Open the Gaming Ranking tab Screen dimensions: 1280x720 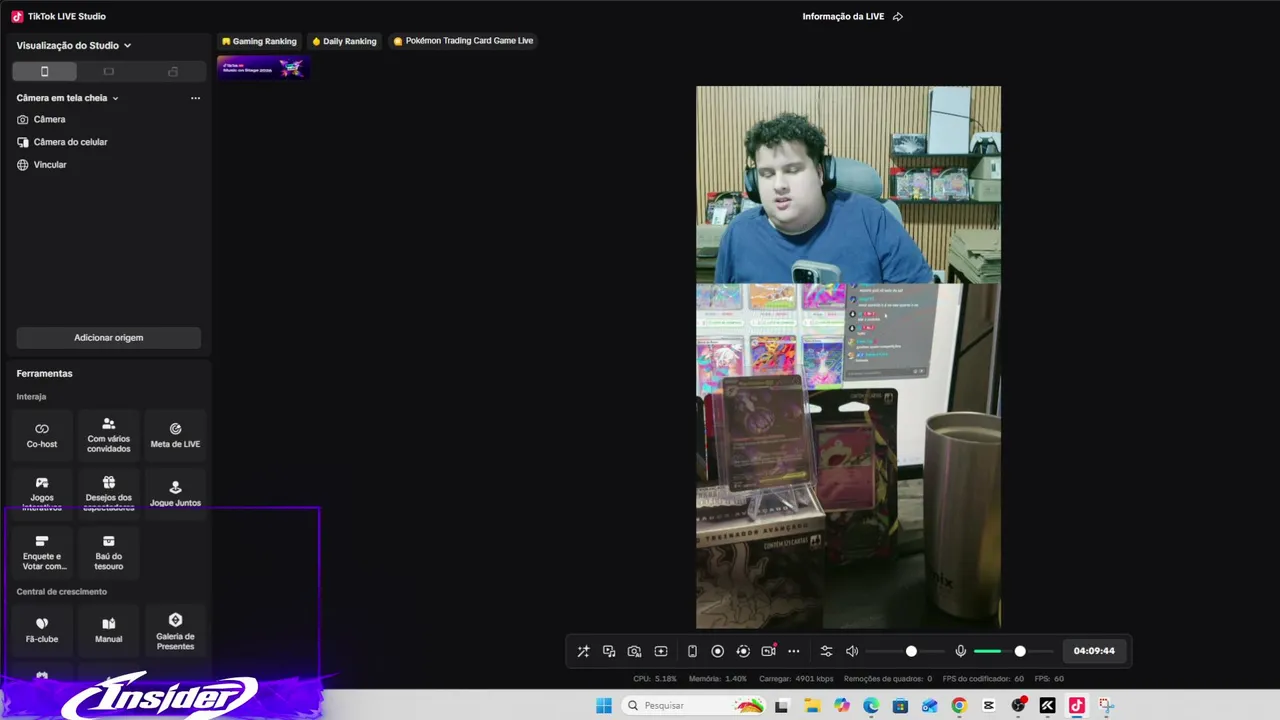[259, 41]
